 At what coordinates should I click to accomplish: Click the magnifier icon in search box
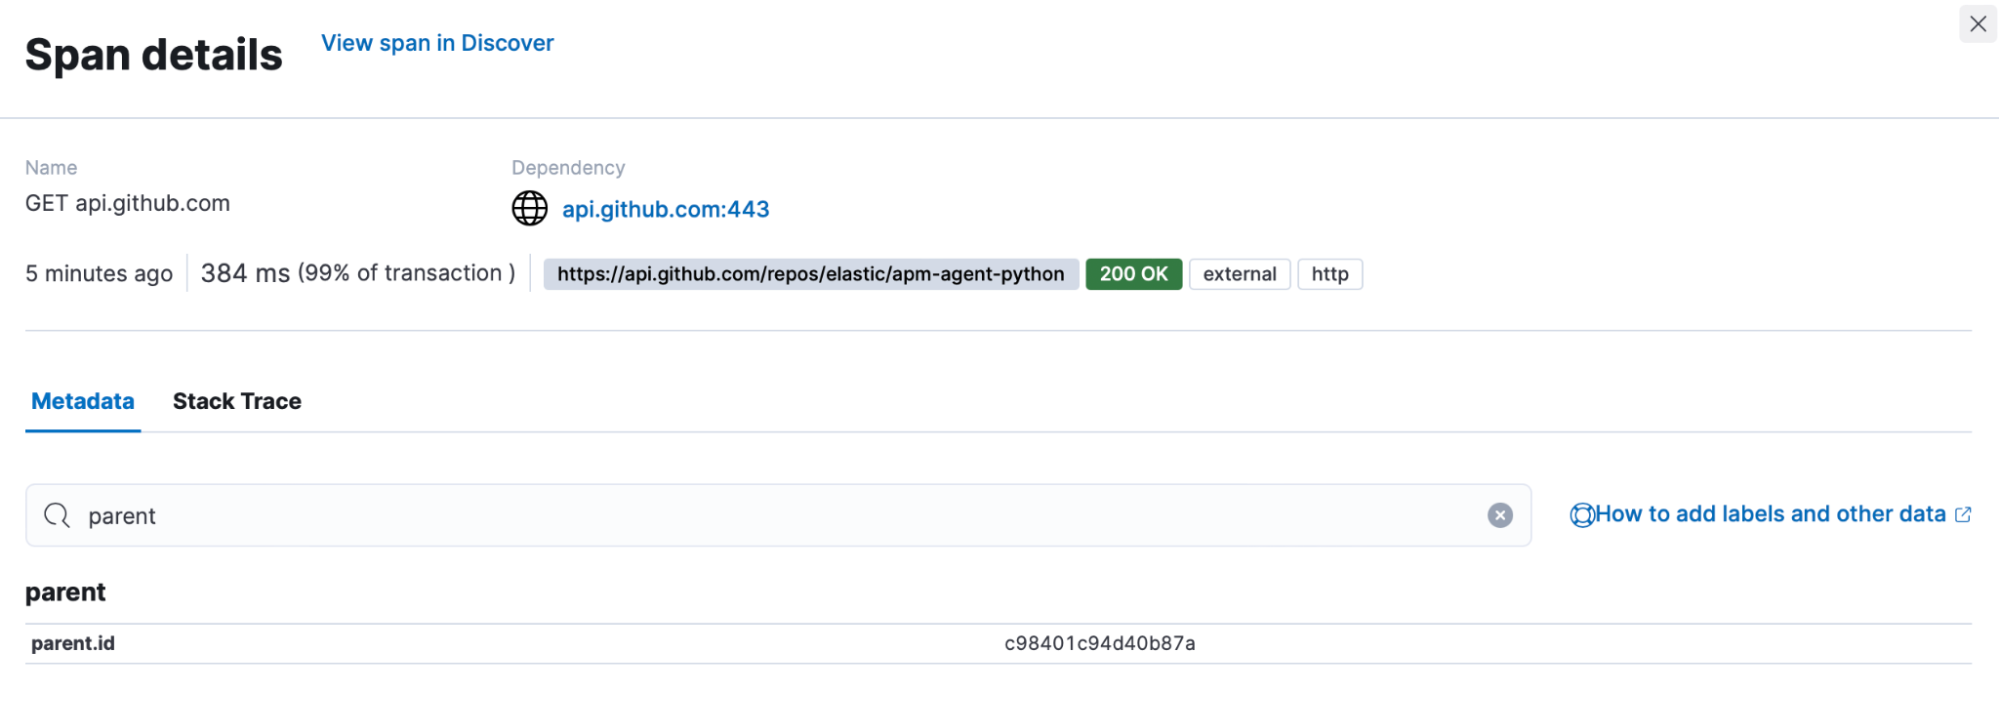point(57,515)
